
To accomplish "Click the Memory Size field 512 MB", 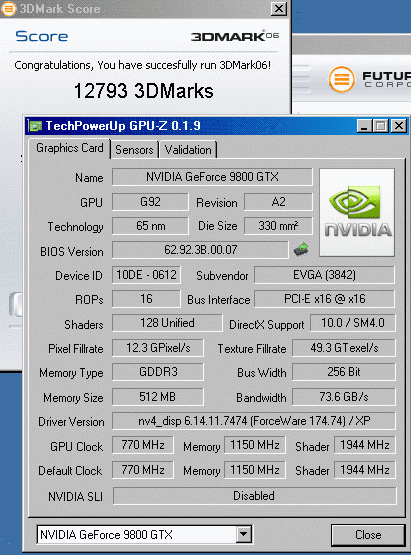I will point(158,396).
